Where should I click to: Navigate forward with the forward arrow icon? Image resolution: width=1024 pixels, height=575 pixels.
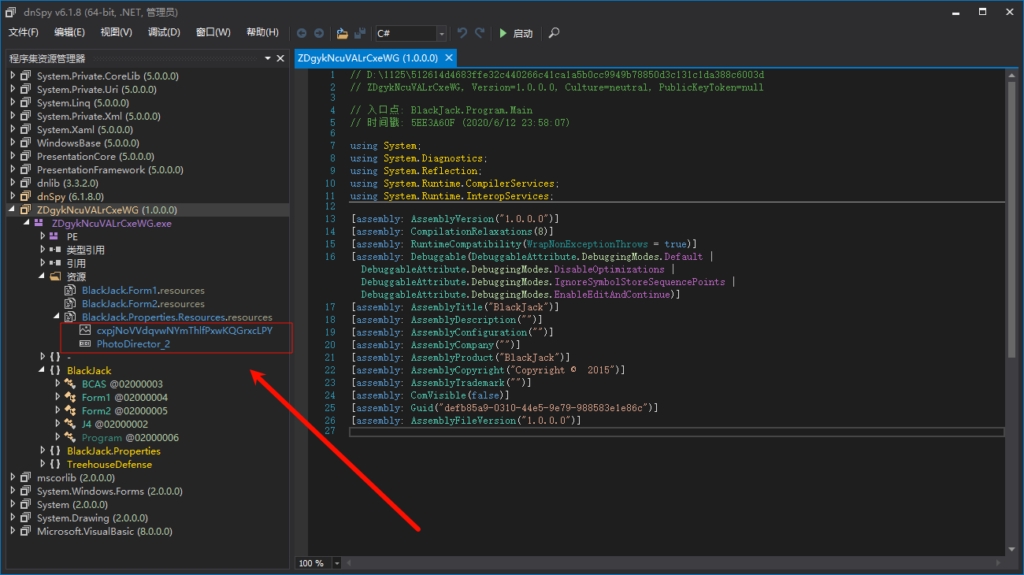point(319,33)
